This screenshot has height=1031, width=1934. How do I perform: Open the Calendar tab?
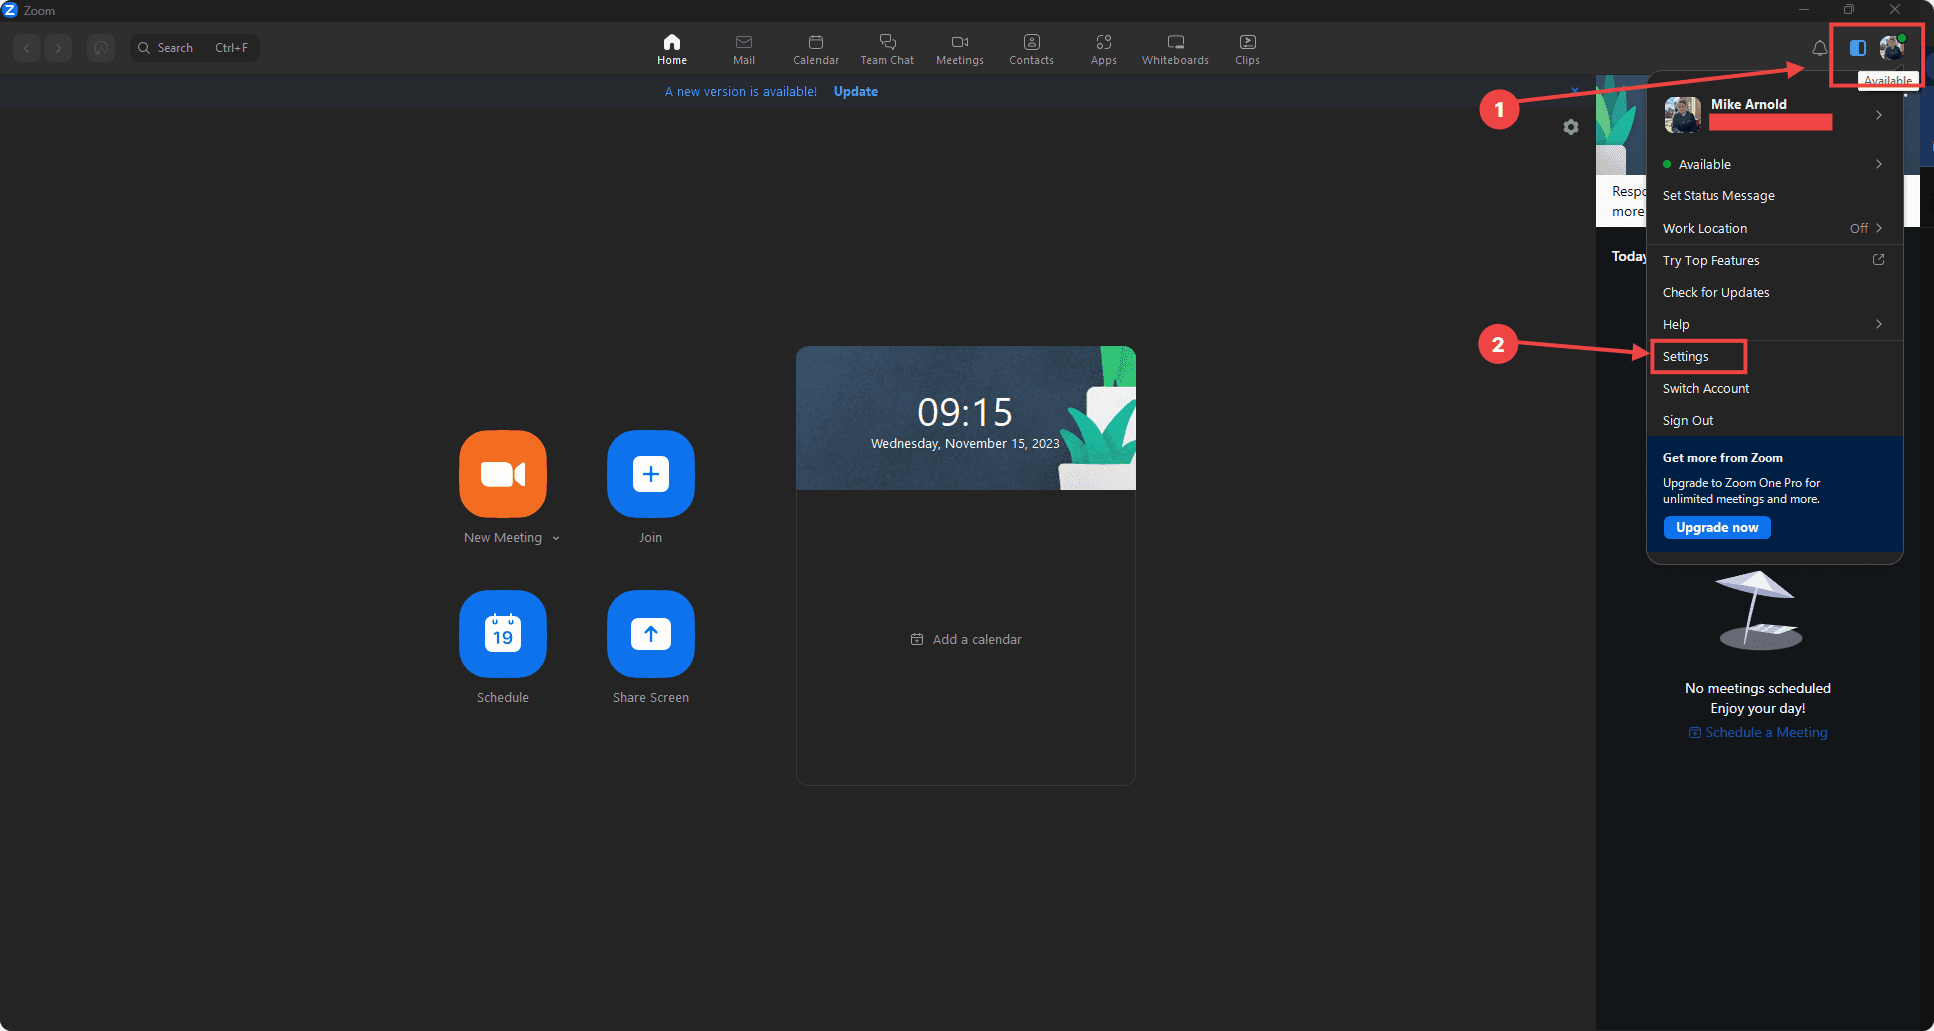click(816, 48)
